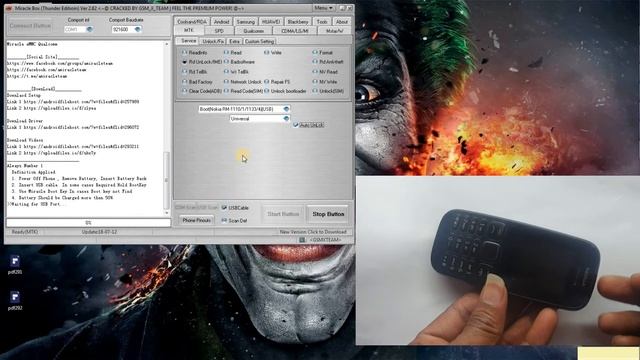This screenshot has height=360, width=640.
Task: Select the Badsoftware radio option
Action: tap(226, 62)
